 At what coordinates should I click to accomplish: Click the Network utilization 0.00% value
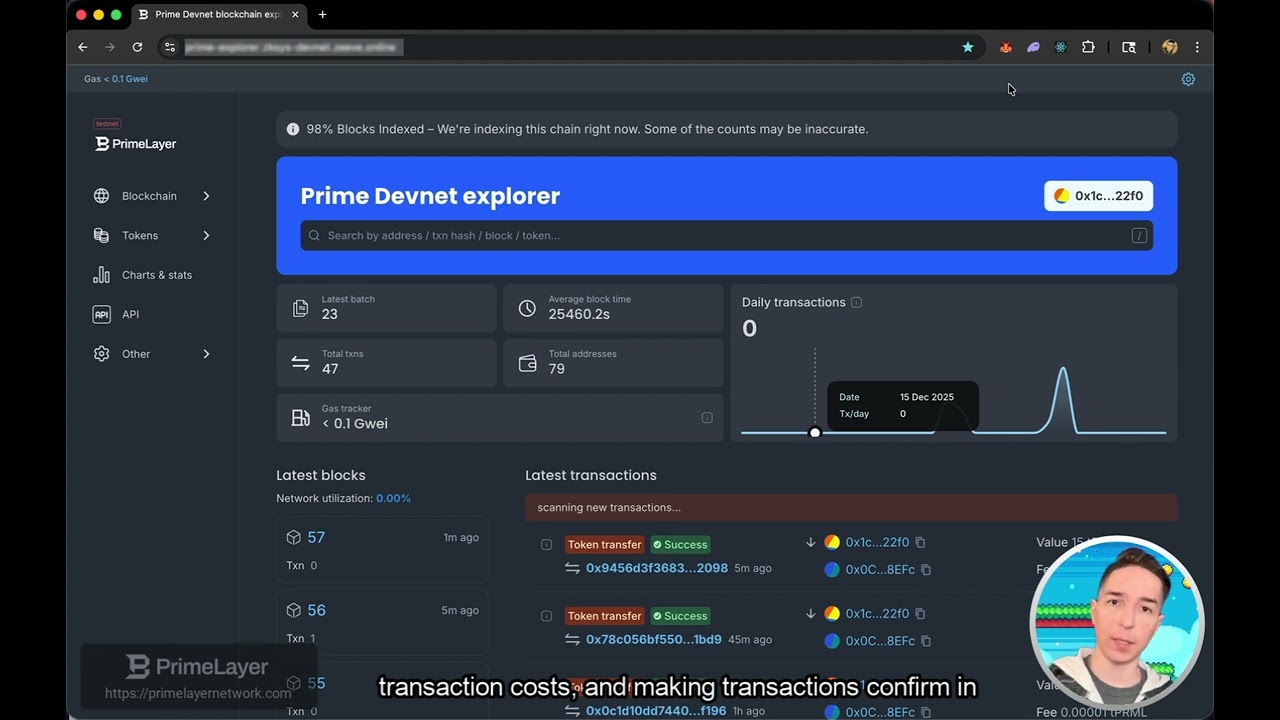tap(393, 498)
